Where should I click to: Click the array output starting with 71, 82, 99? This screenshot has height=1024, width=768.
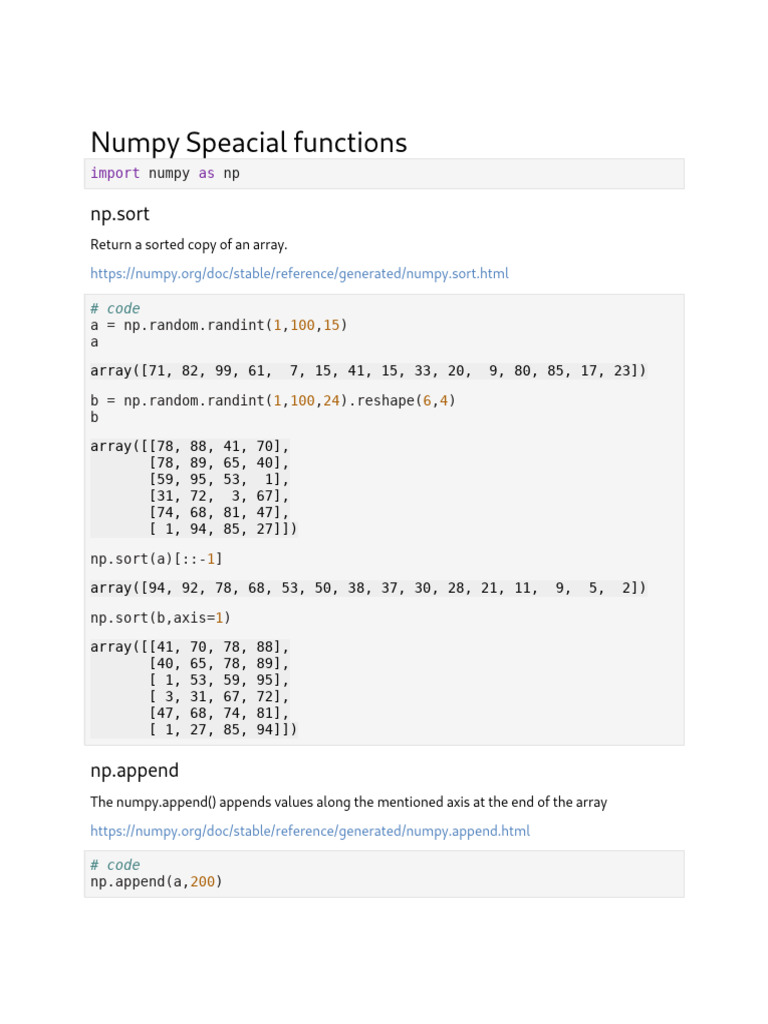[x=368, y=371]
